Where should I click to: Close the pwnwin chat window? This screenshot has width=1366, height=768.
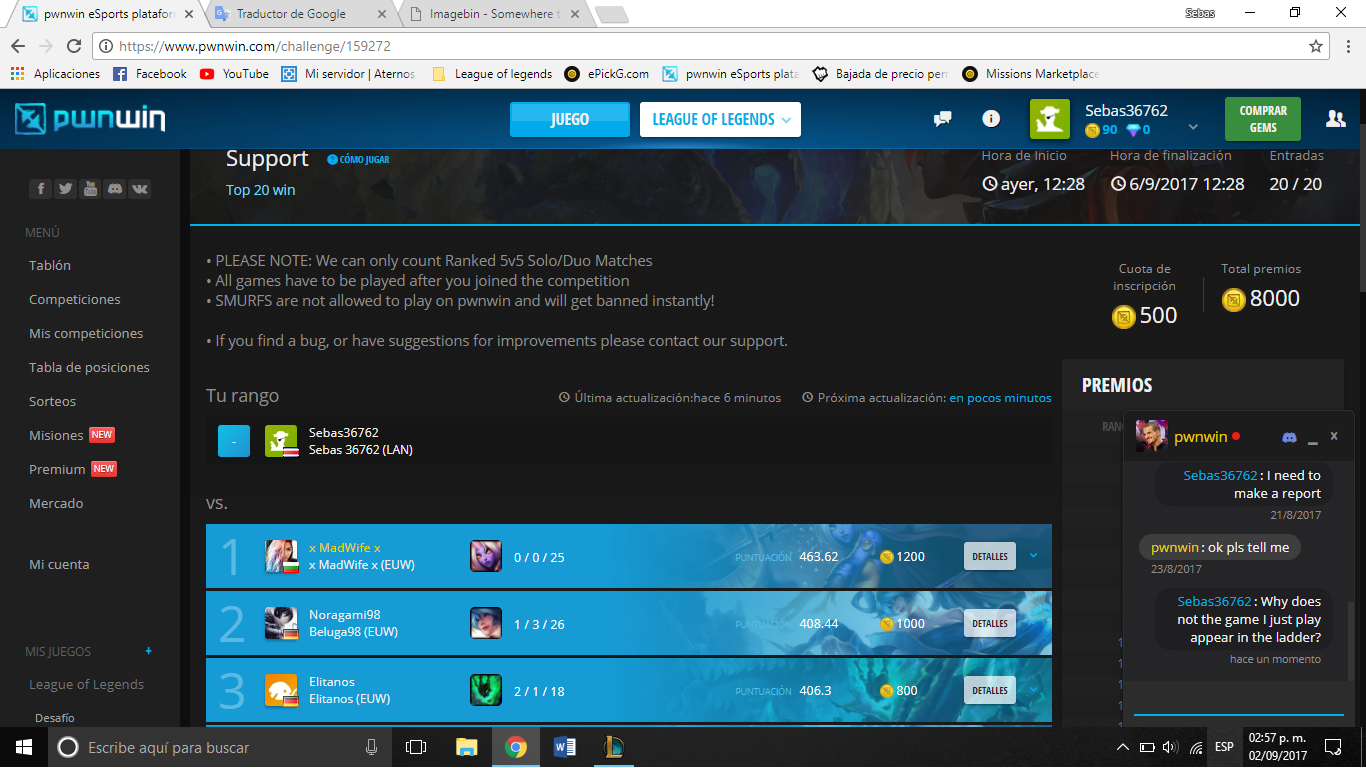tap(1334, 436)
